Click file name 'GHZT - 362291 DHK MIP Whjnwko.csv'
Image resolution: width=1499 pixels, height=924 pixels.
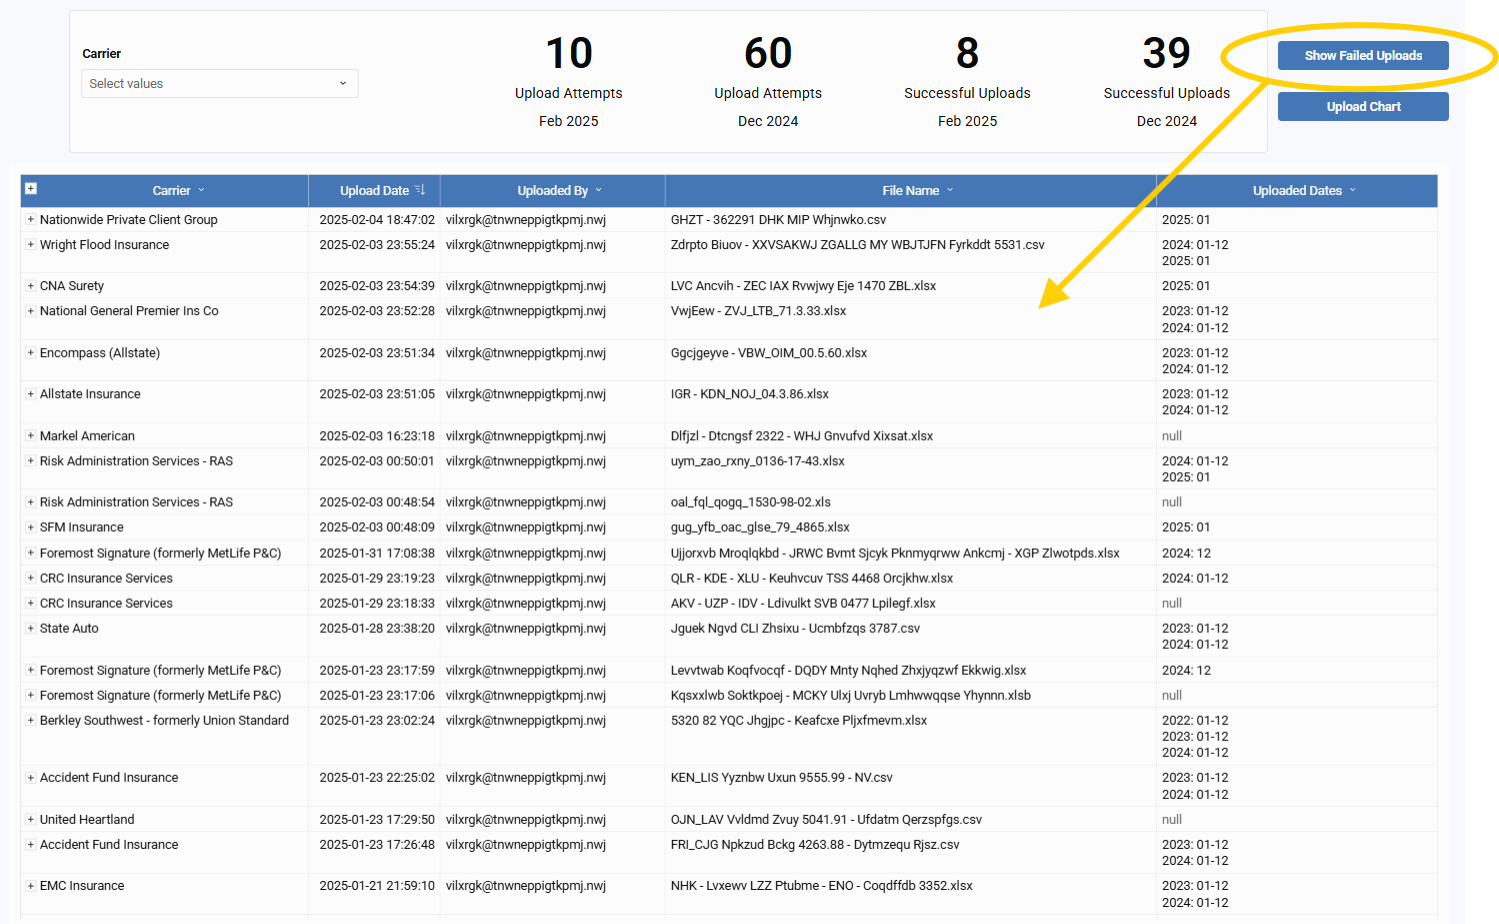pos(778,220)
